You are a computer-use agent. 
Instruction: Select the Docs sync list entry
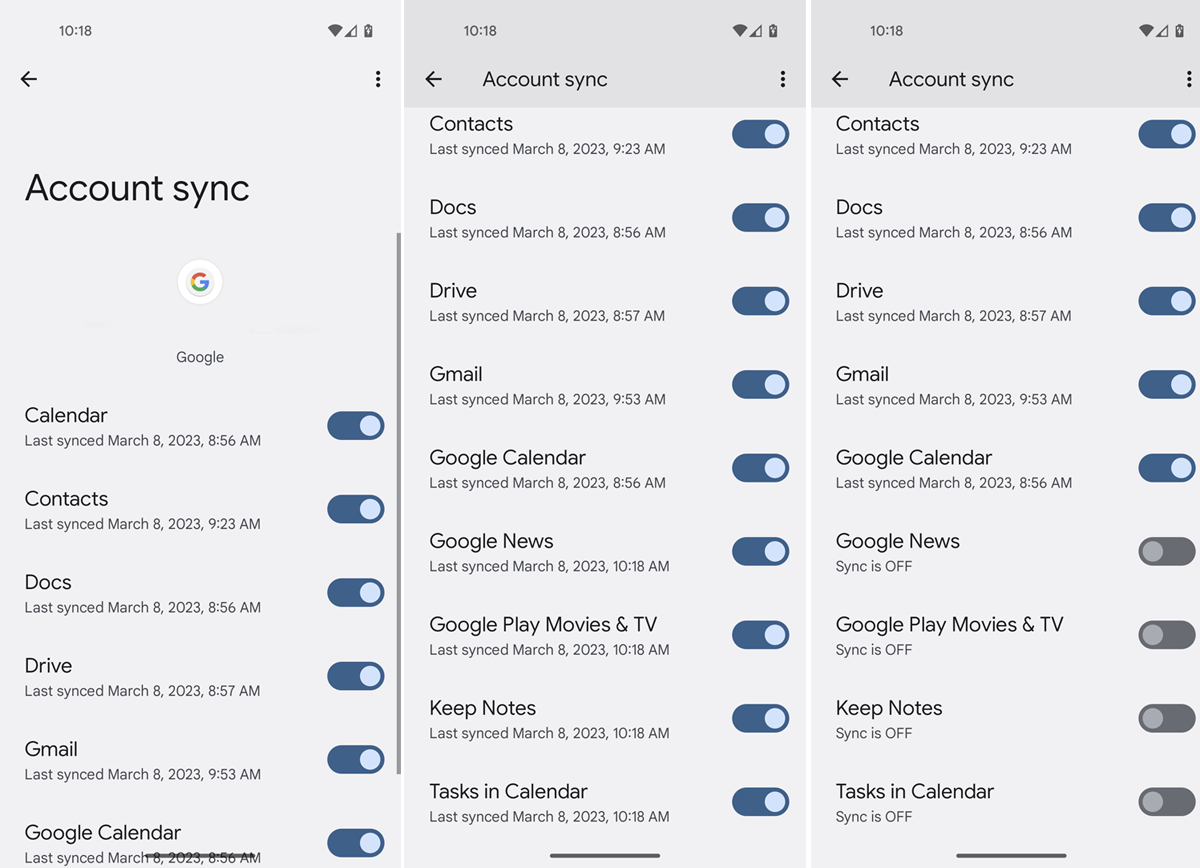point(150,592)
